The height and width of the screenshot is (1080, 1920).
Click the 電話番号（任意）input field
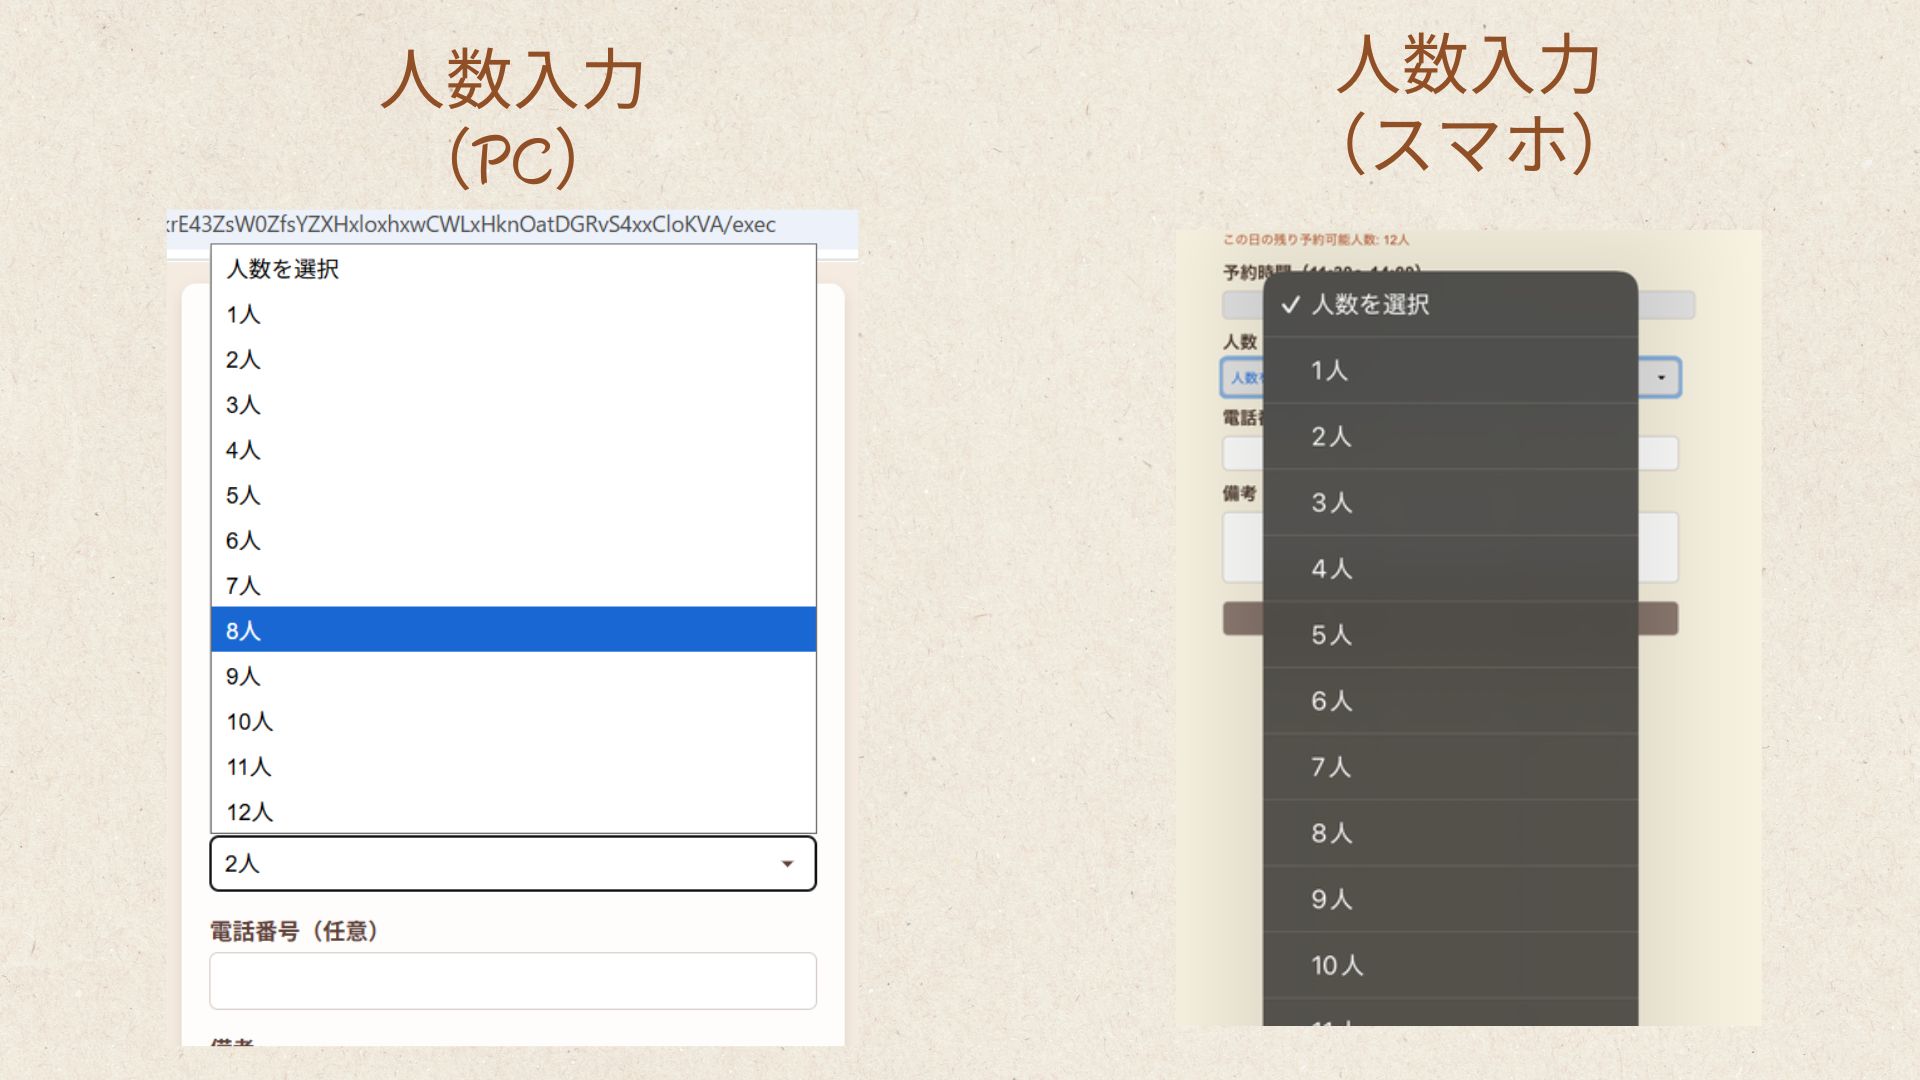point(512,981)
